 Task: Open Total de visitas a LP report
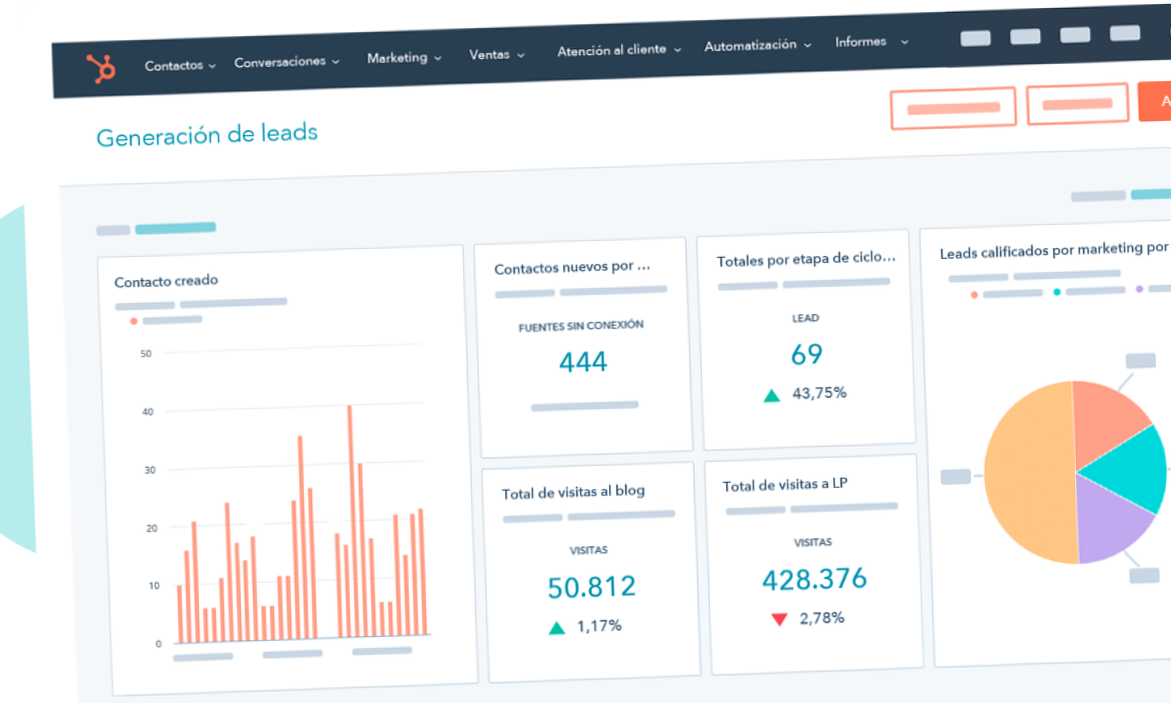pyautogui.click(x=785, y=485)
